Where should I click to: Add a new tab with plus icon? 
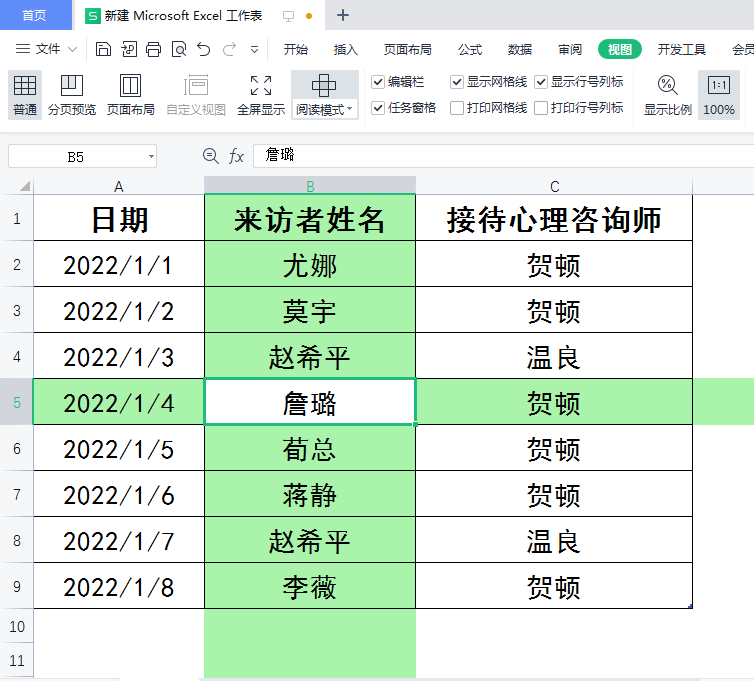point(343,15)
